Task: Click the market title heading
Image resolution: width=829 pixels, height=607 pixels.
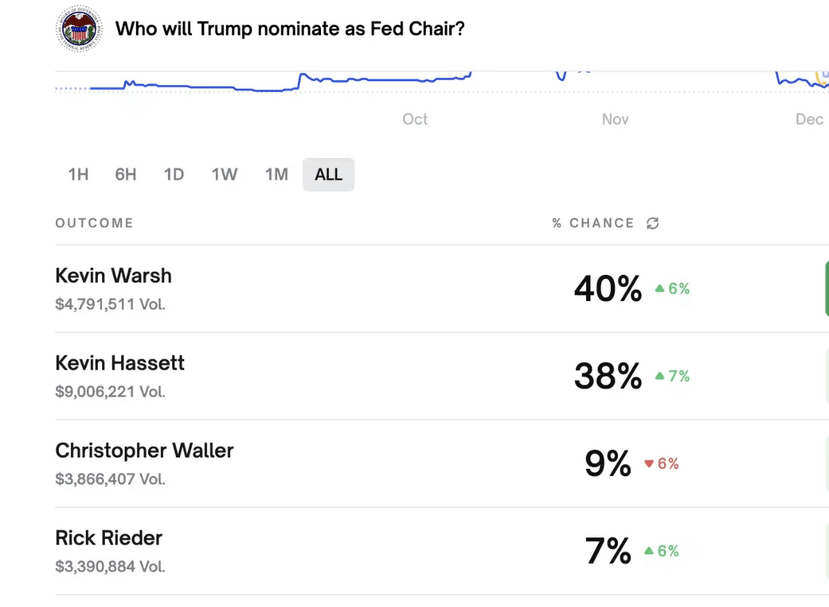Action: pyautogui.click(x=290, y=29)
